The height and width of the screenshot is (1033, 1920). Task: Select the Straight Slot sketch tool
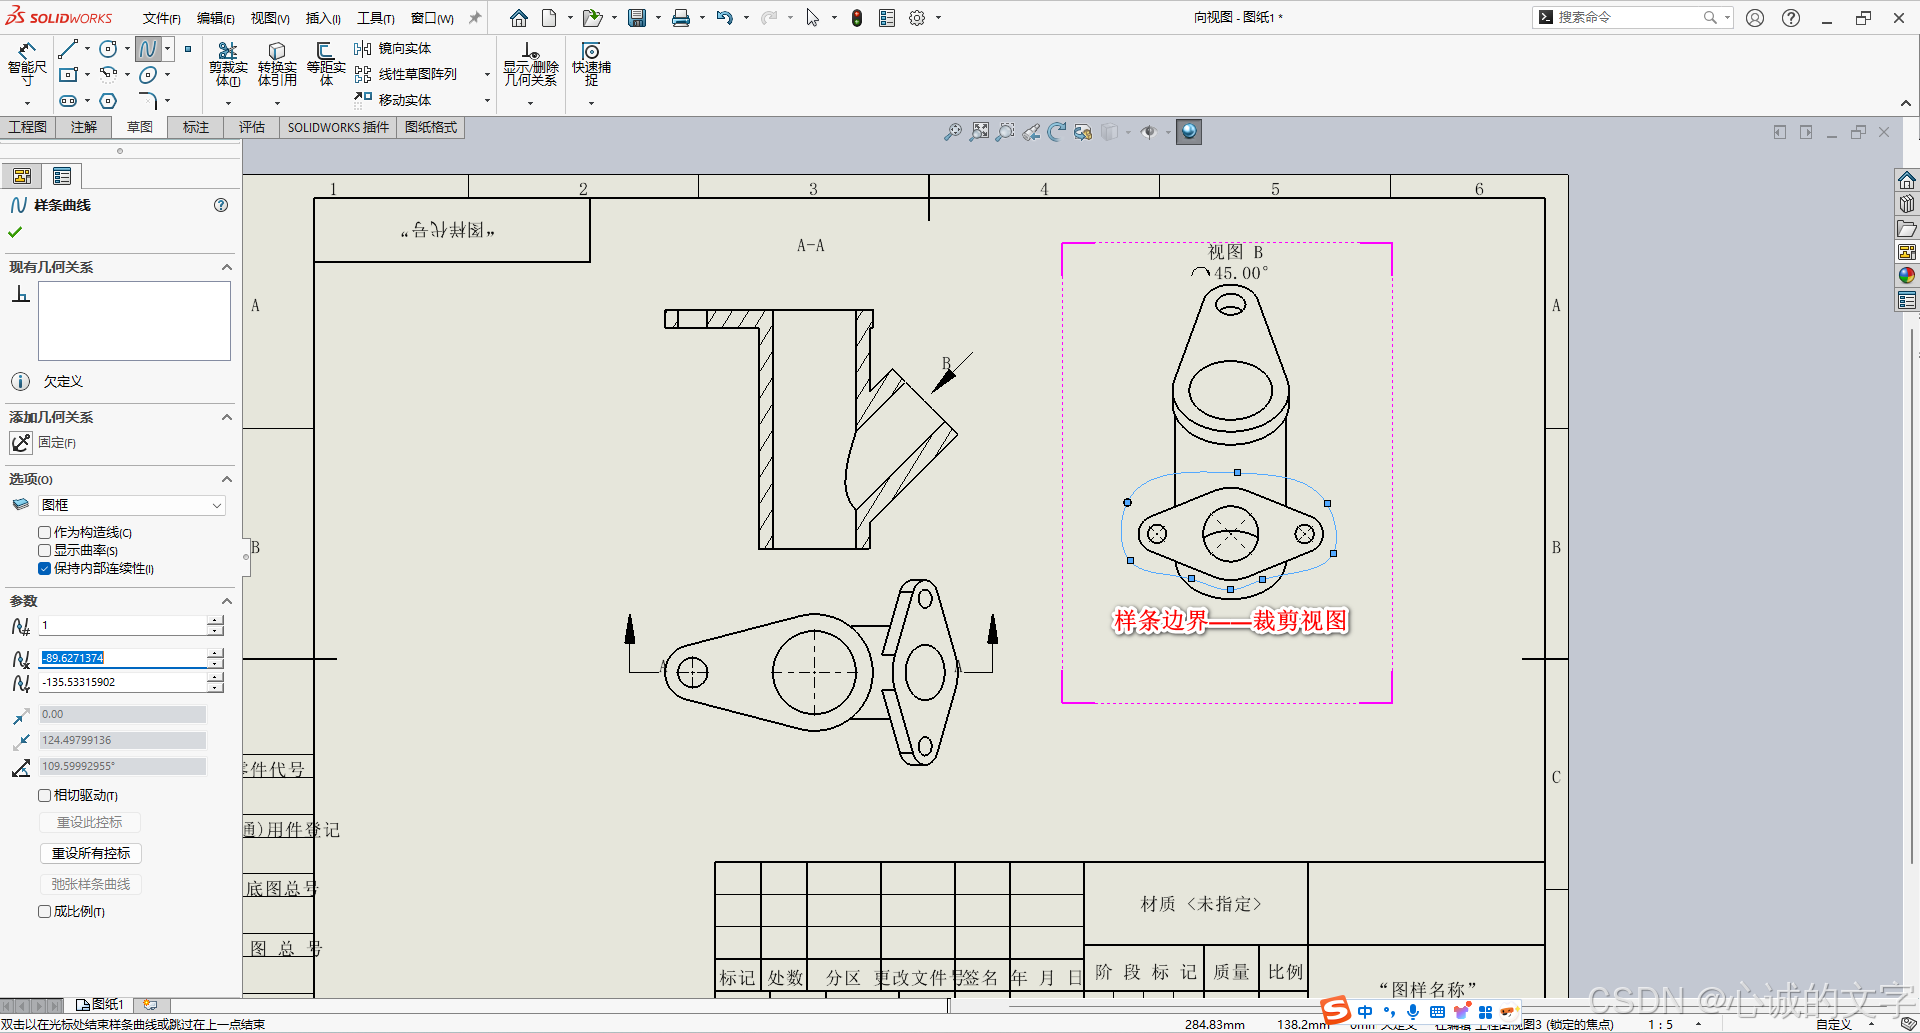(68, 101)
